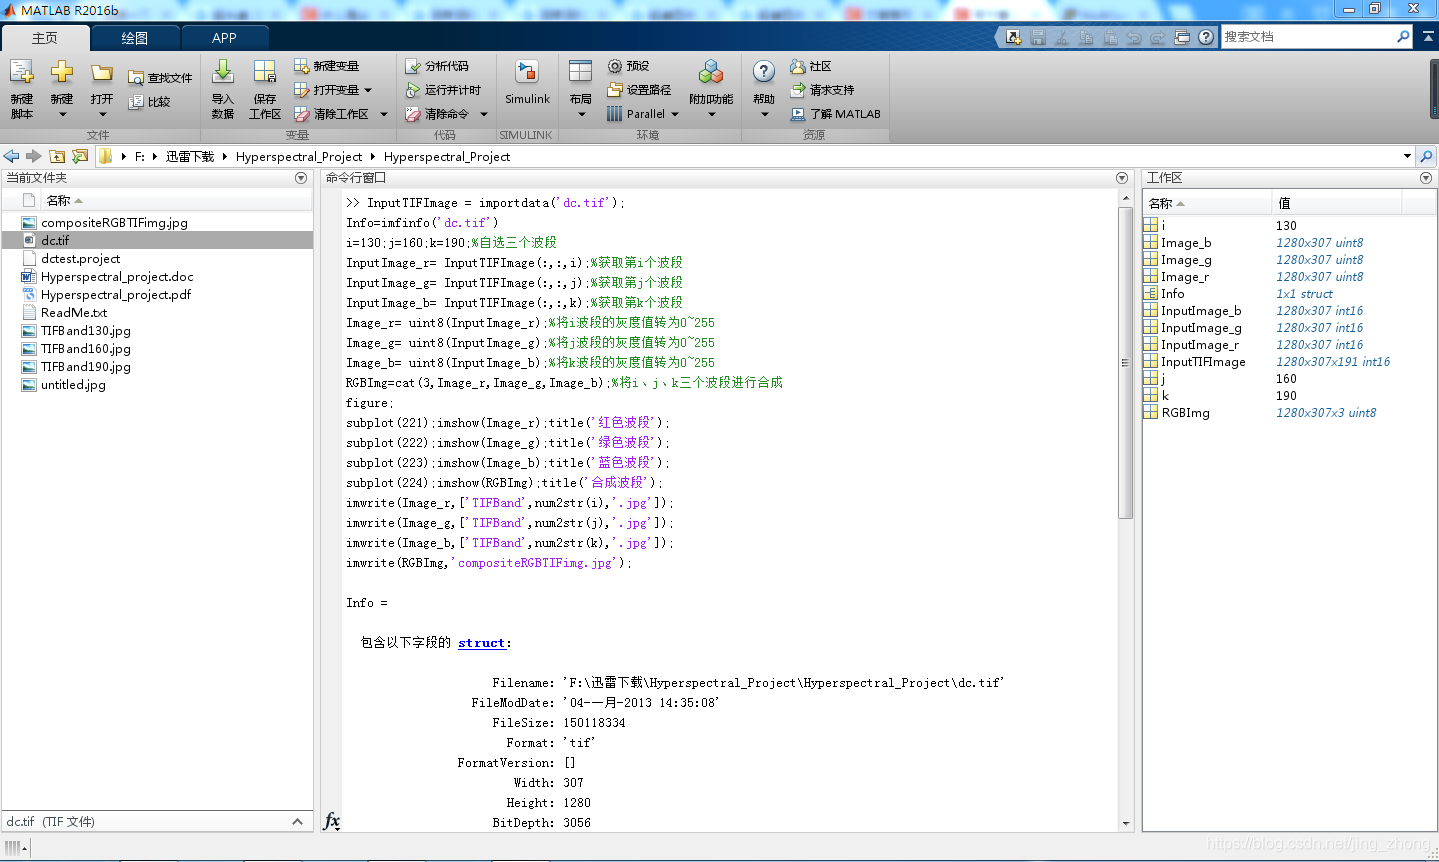Click Compare (比较) files
This screenshot has height=862, width=1439.
pyautogui.click(x=149, y=102)
